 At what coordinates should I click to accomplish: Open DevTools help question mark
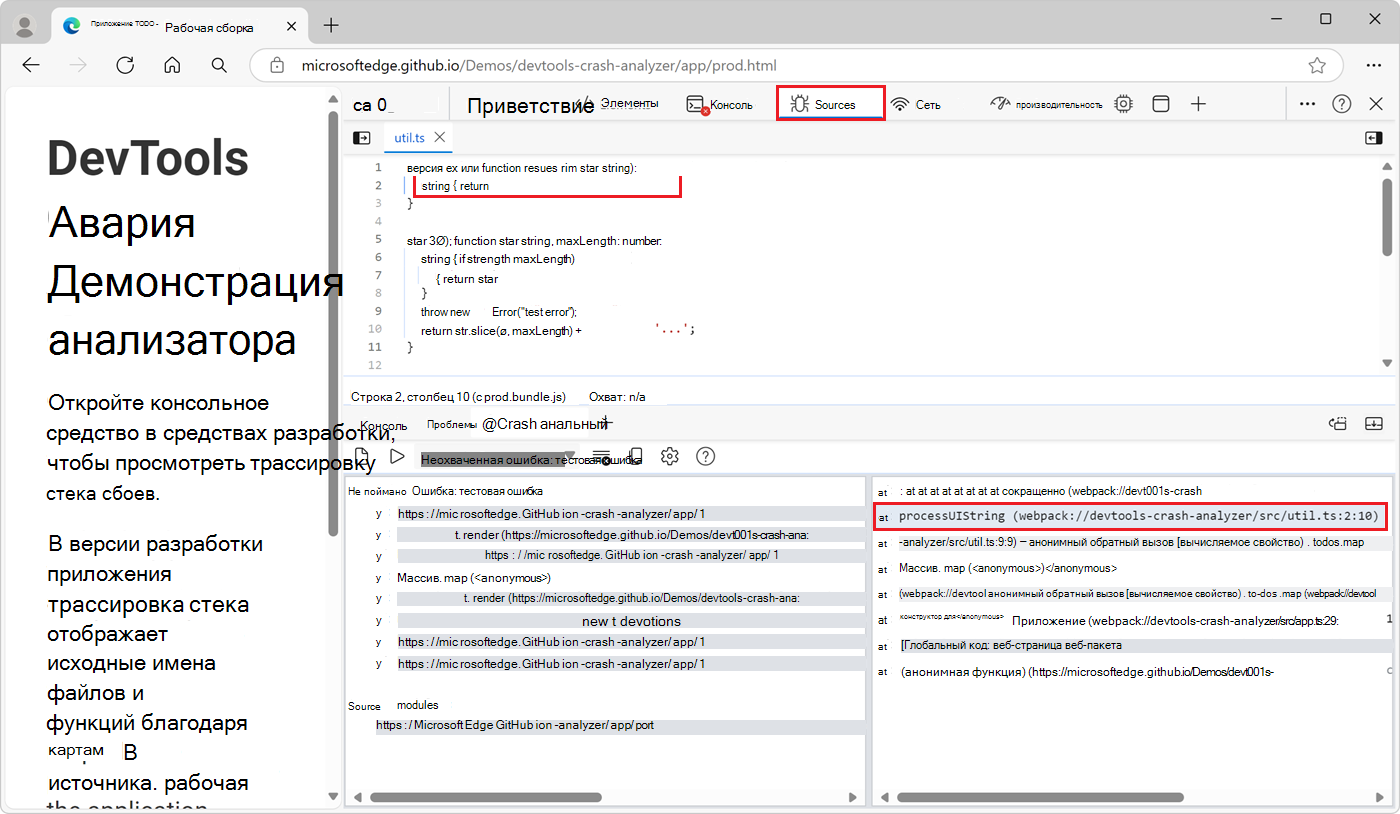pos(1342,104)
